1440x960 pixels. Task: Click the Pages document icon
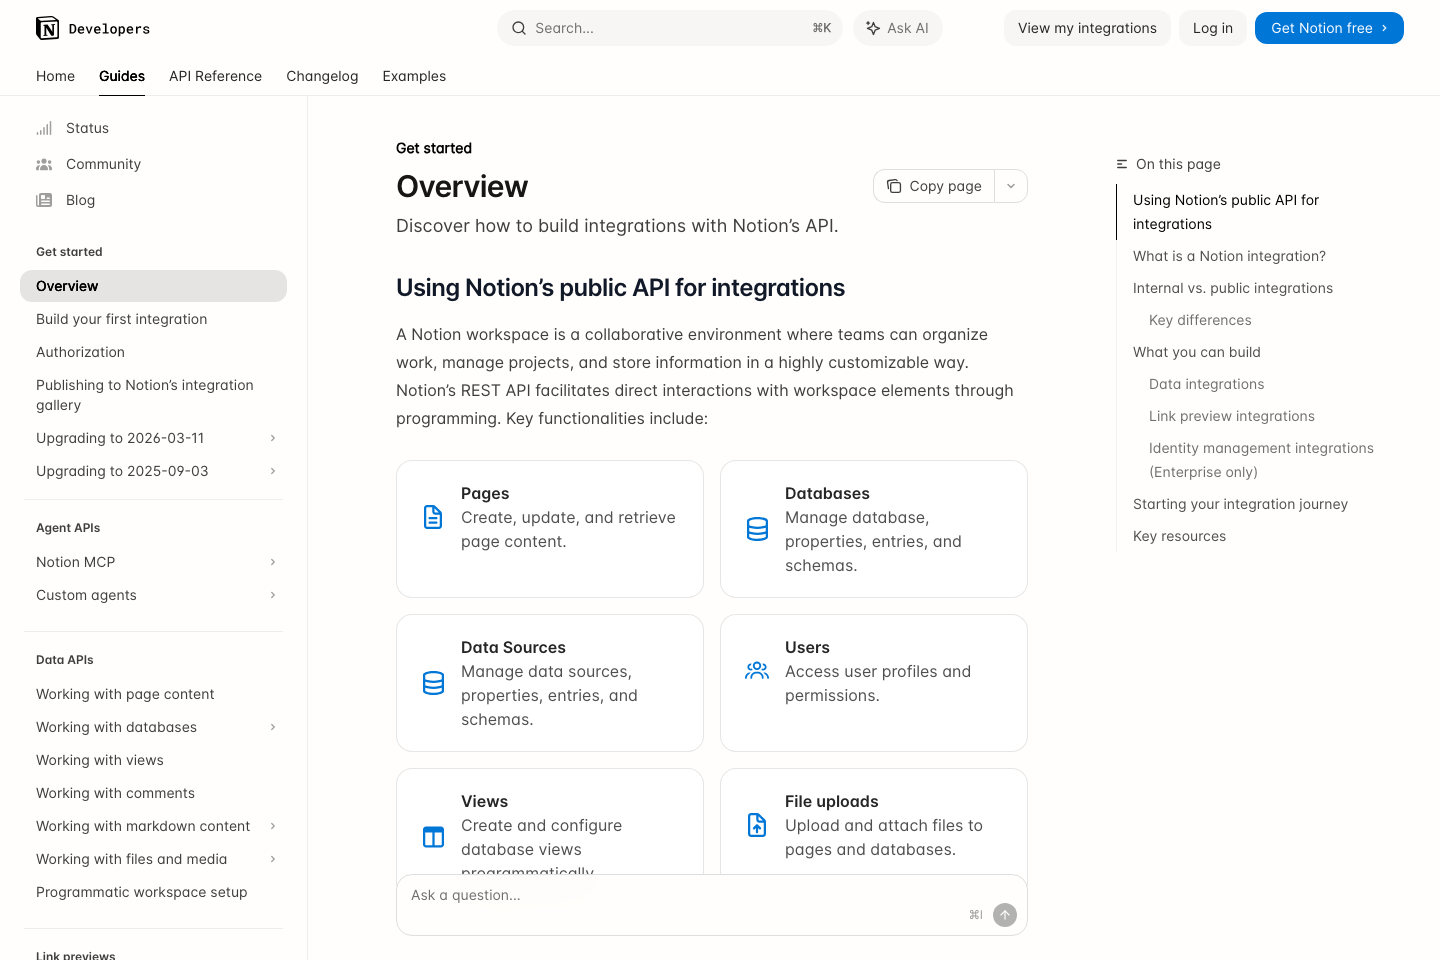[x=433, y=517]
